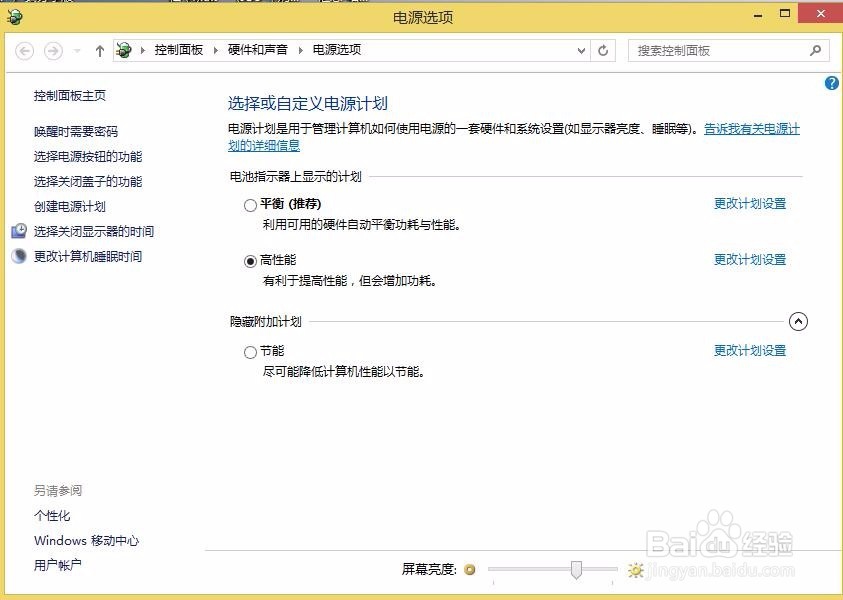Click the 另请参阅 label
843x600 pixels.
[x=58, y=490]
